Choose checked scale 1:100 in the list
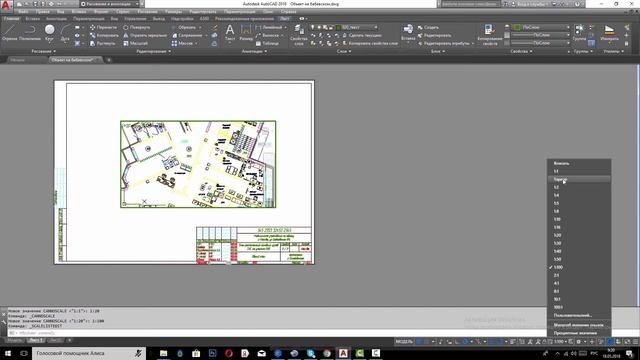Image resolution: width=640 pixels, height=360 pixels. click(579, 267)
